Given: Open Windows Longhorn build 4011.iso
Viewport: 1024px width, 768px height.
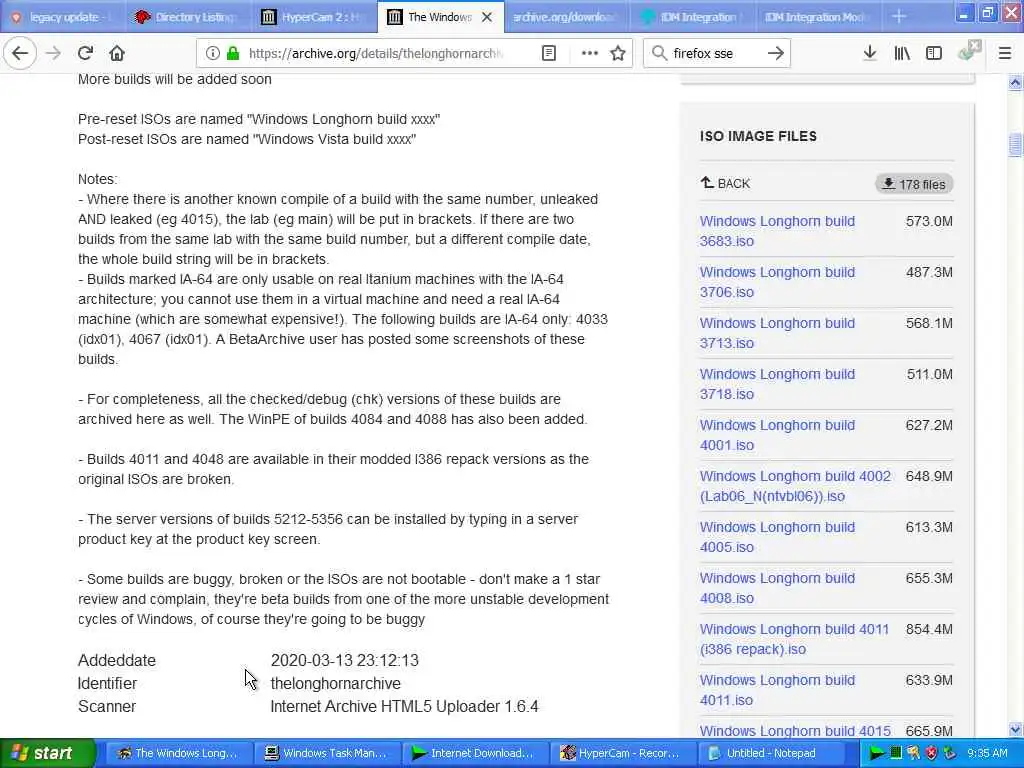Looking at the screenshot, I should pos(777,690).
